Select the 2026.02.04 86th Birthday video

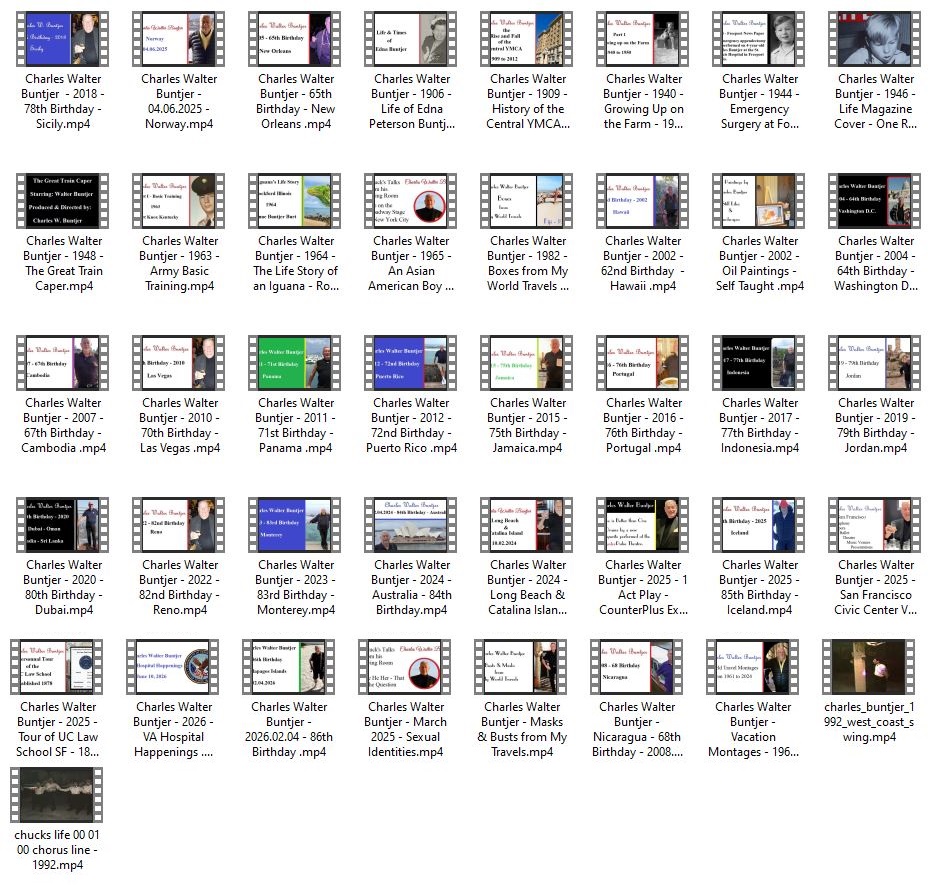pos(289,667)
